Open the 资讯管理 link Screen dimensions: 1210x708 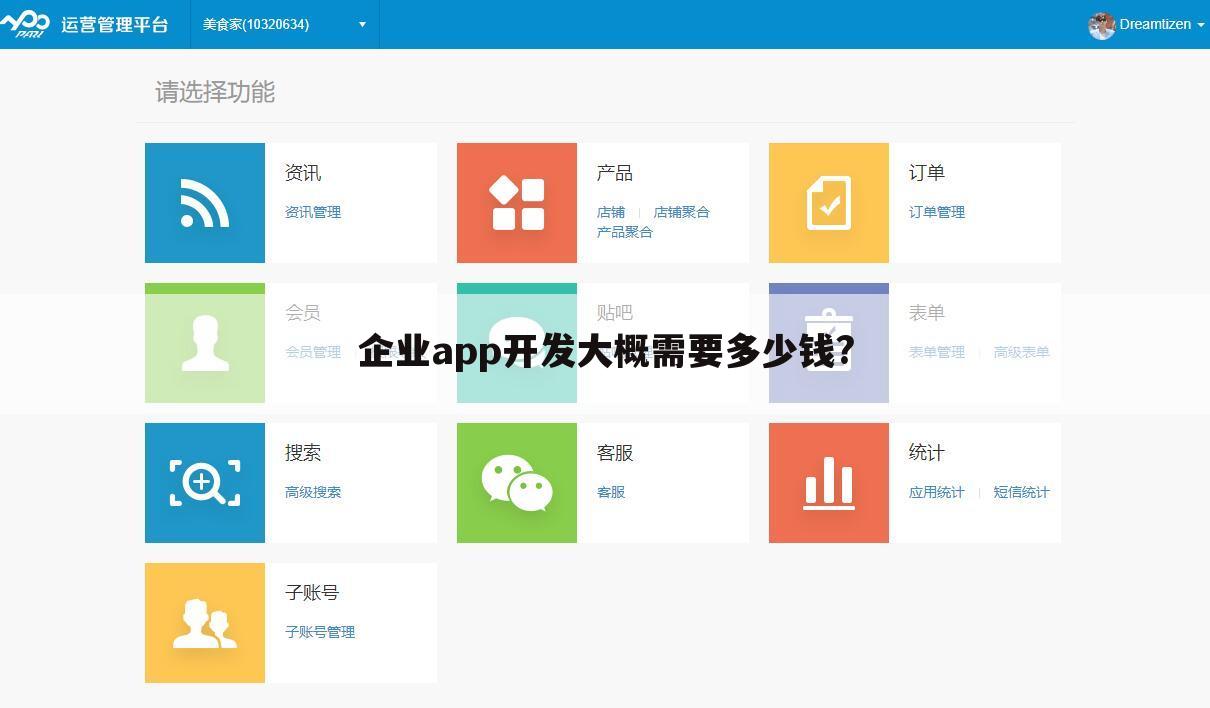[x=313, y=212]
